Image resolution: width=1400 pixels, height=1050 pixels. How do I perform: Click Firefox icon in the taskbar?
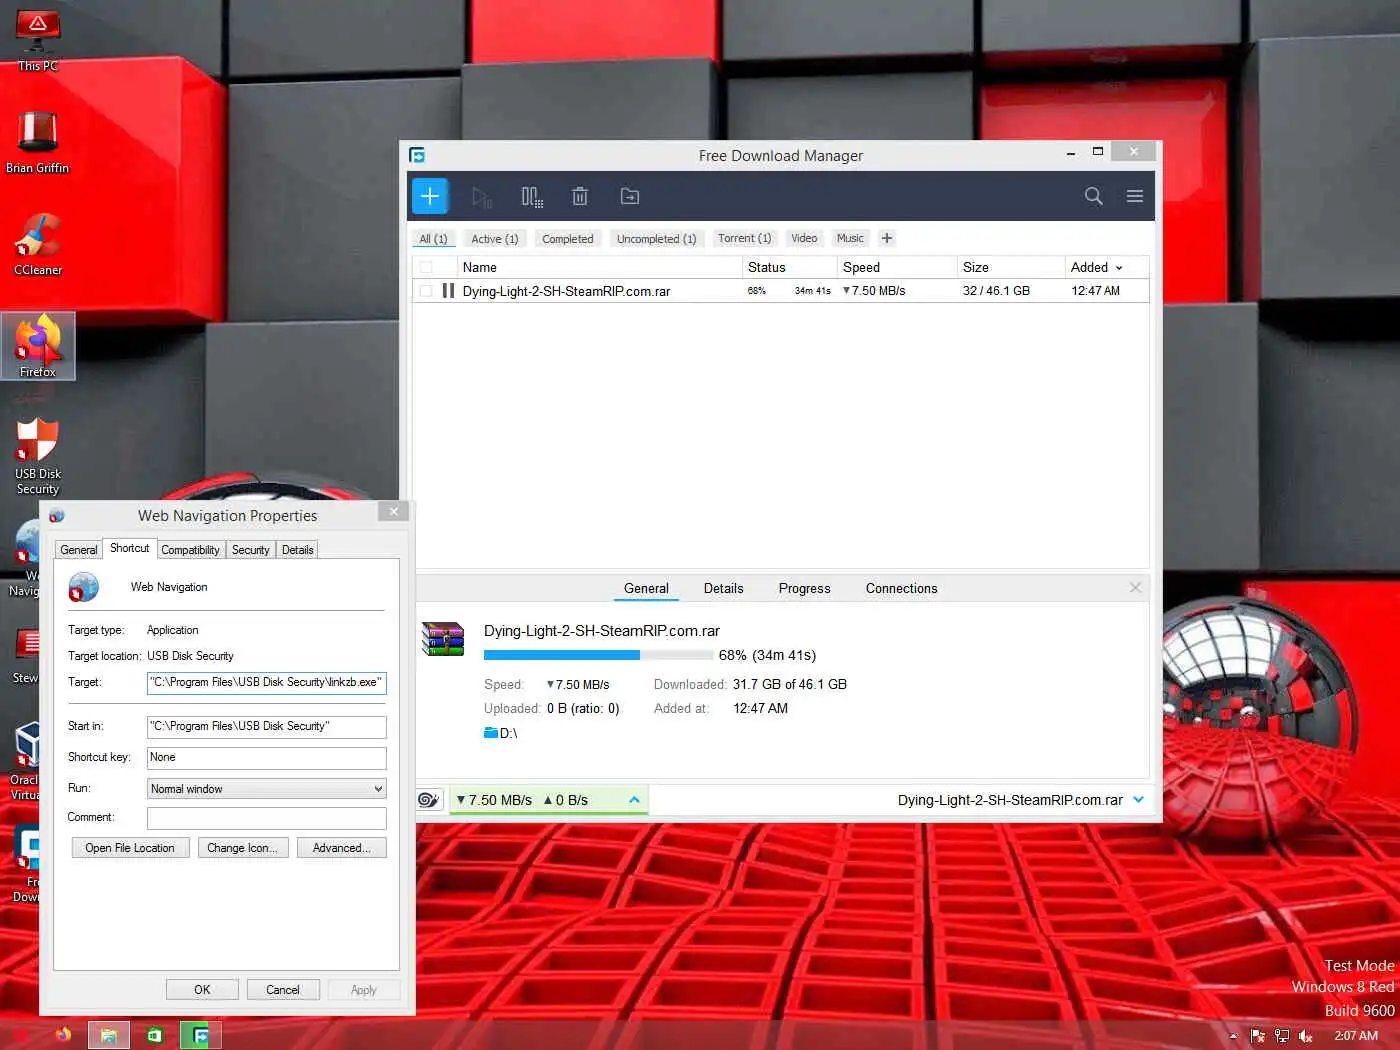click(63, 1035)
